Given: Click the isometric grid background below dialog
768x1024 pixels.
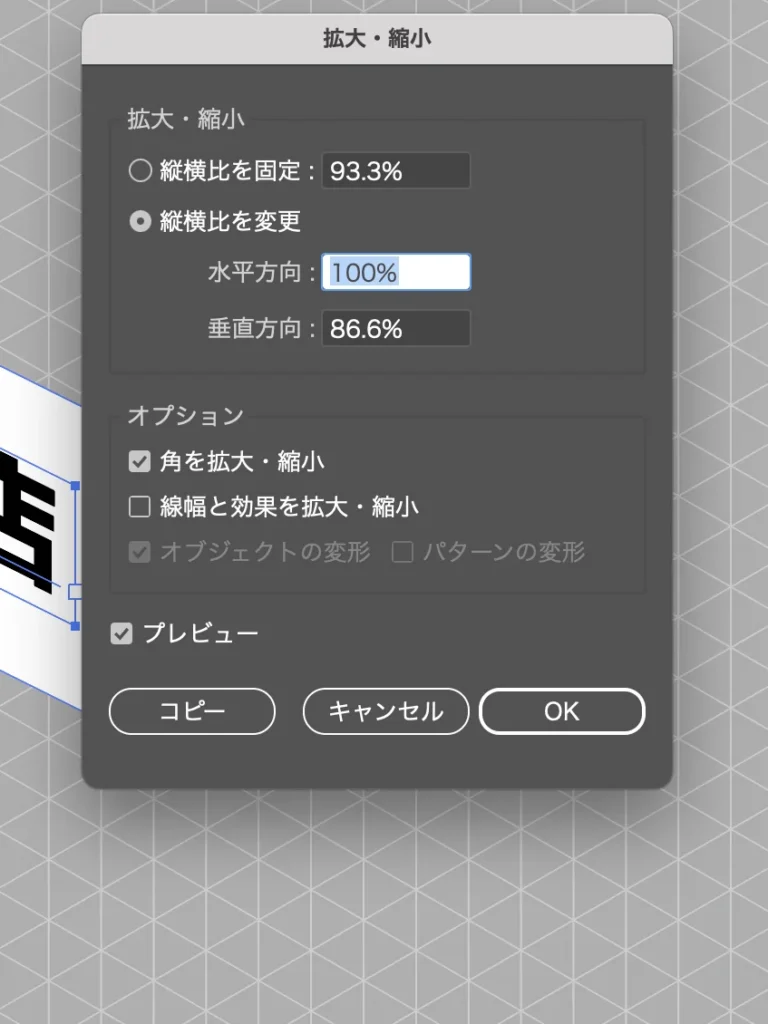Looking at the screenshot, I should point(384,908).
